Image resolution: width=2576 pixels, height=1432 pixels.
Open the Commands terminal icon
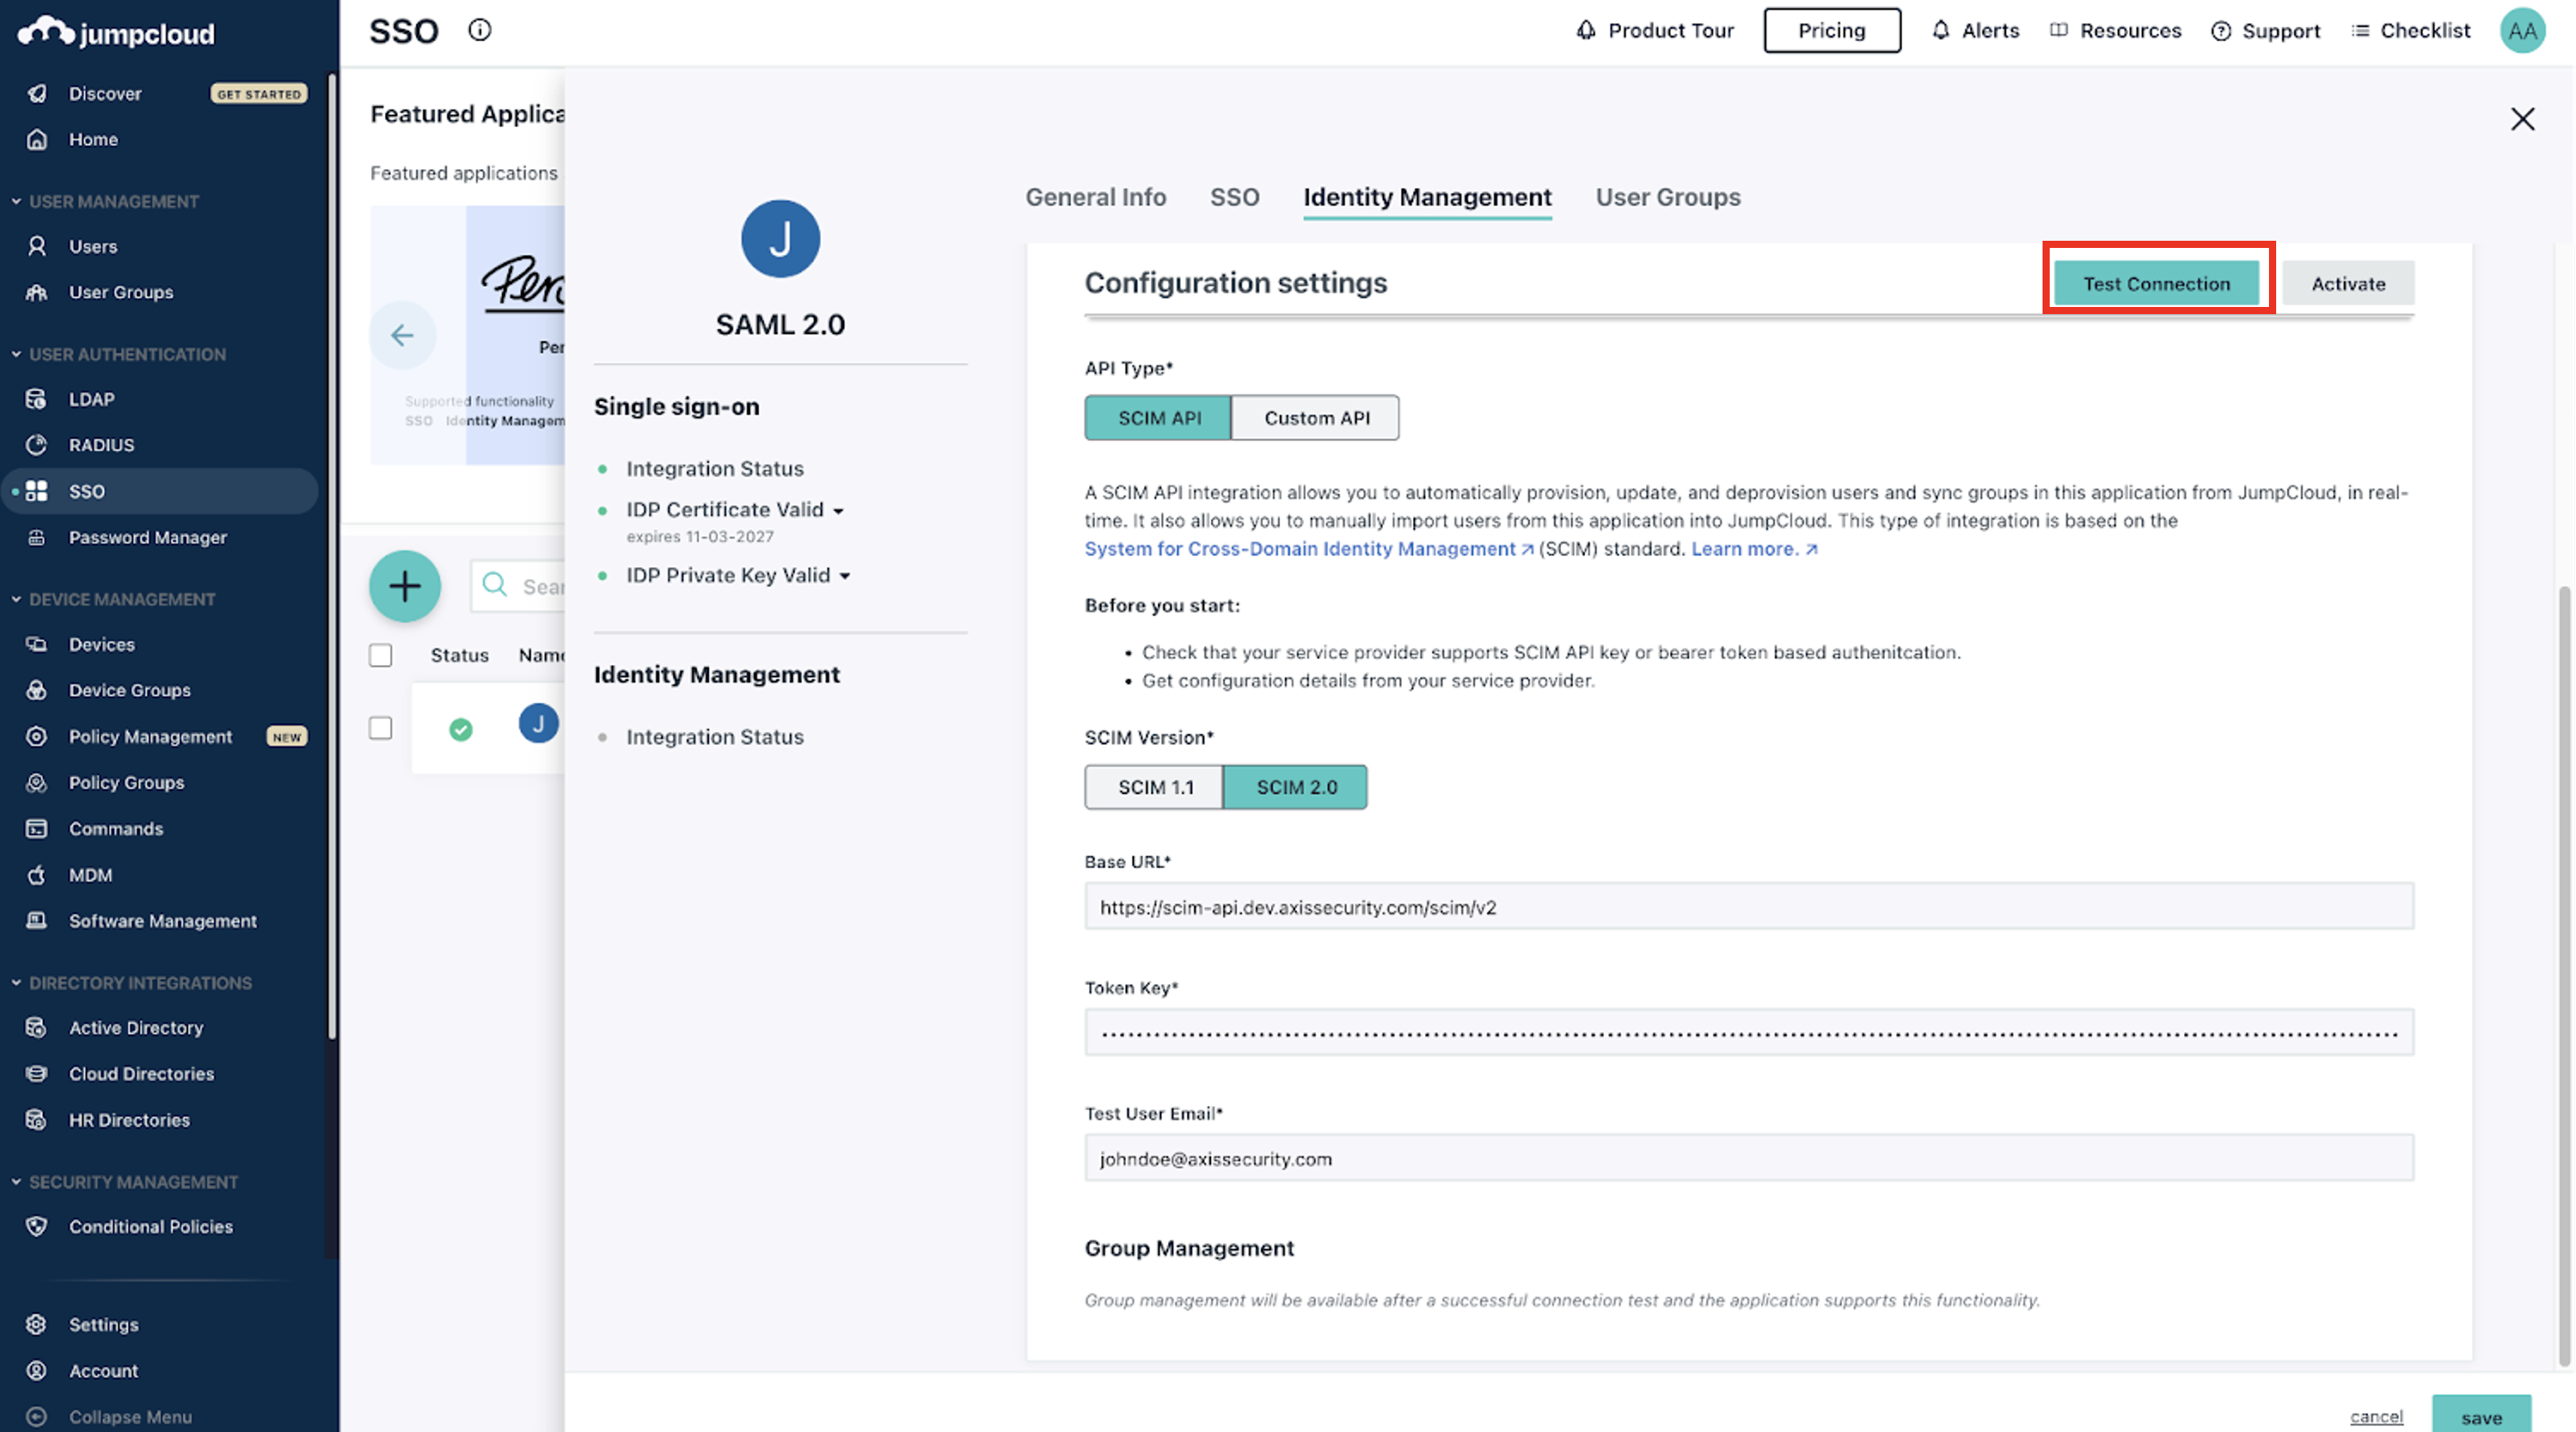pos(37,828)
